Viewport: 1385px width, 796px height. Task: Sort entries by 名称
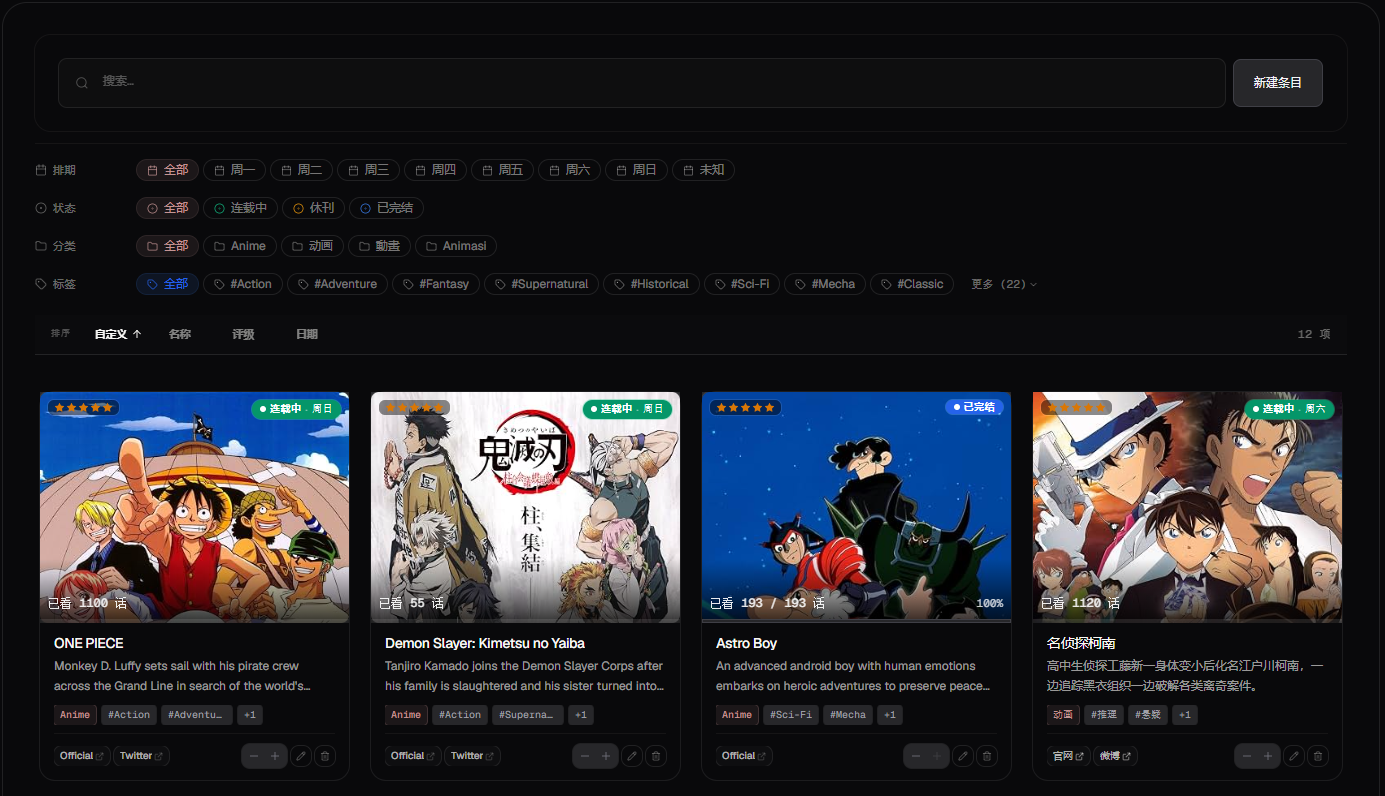[180, 334]
